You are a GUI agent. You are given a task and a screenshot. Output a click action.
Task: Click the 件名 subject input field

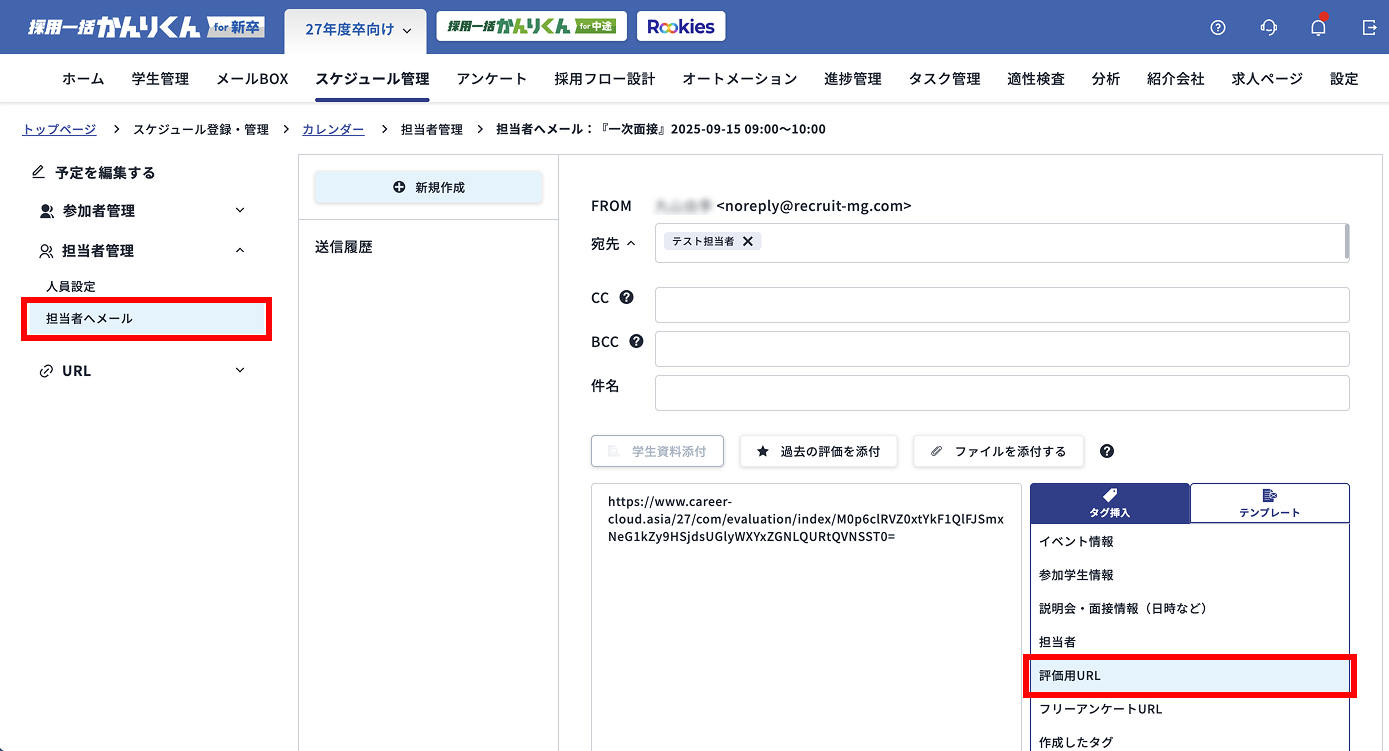pyautogui.click(x=1001, y=393)
